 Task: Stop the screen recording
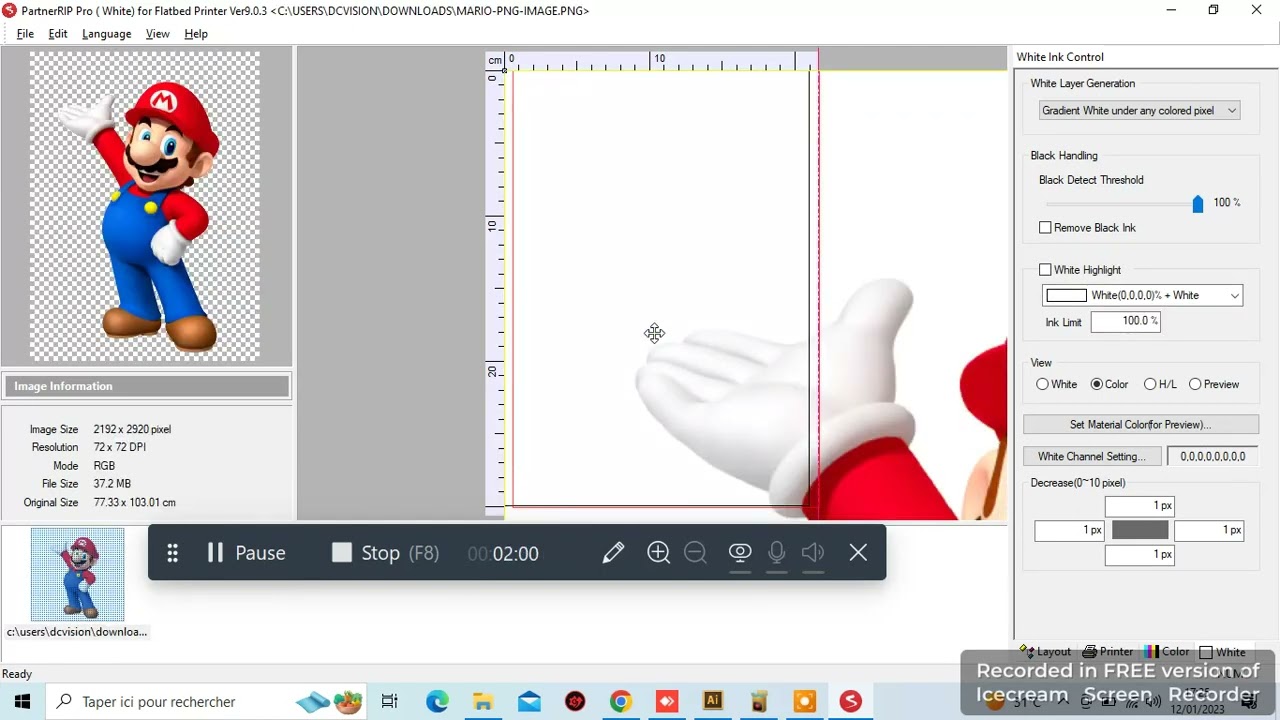(385, 553)
